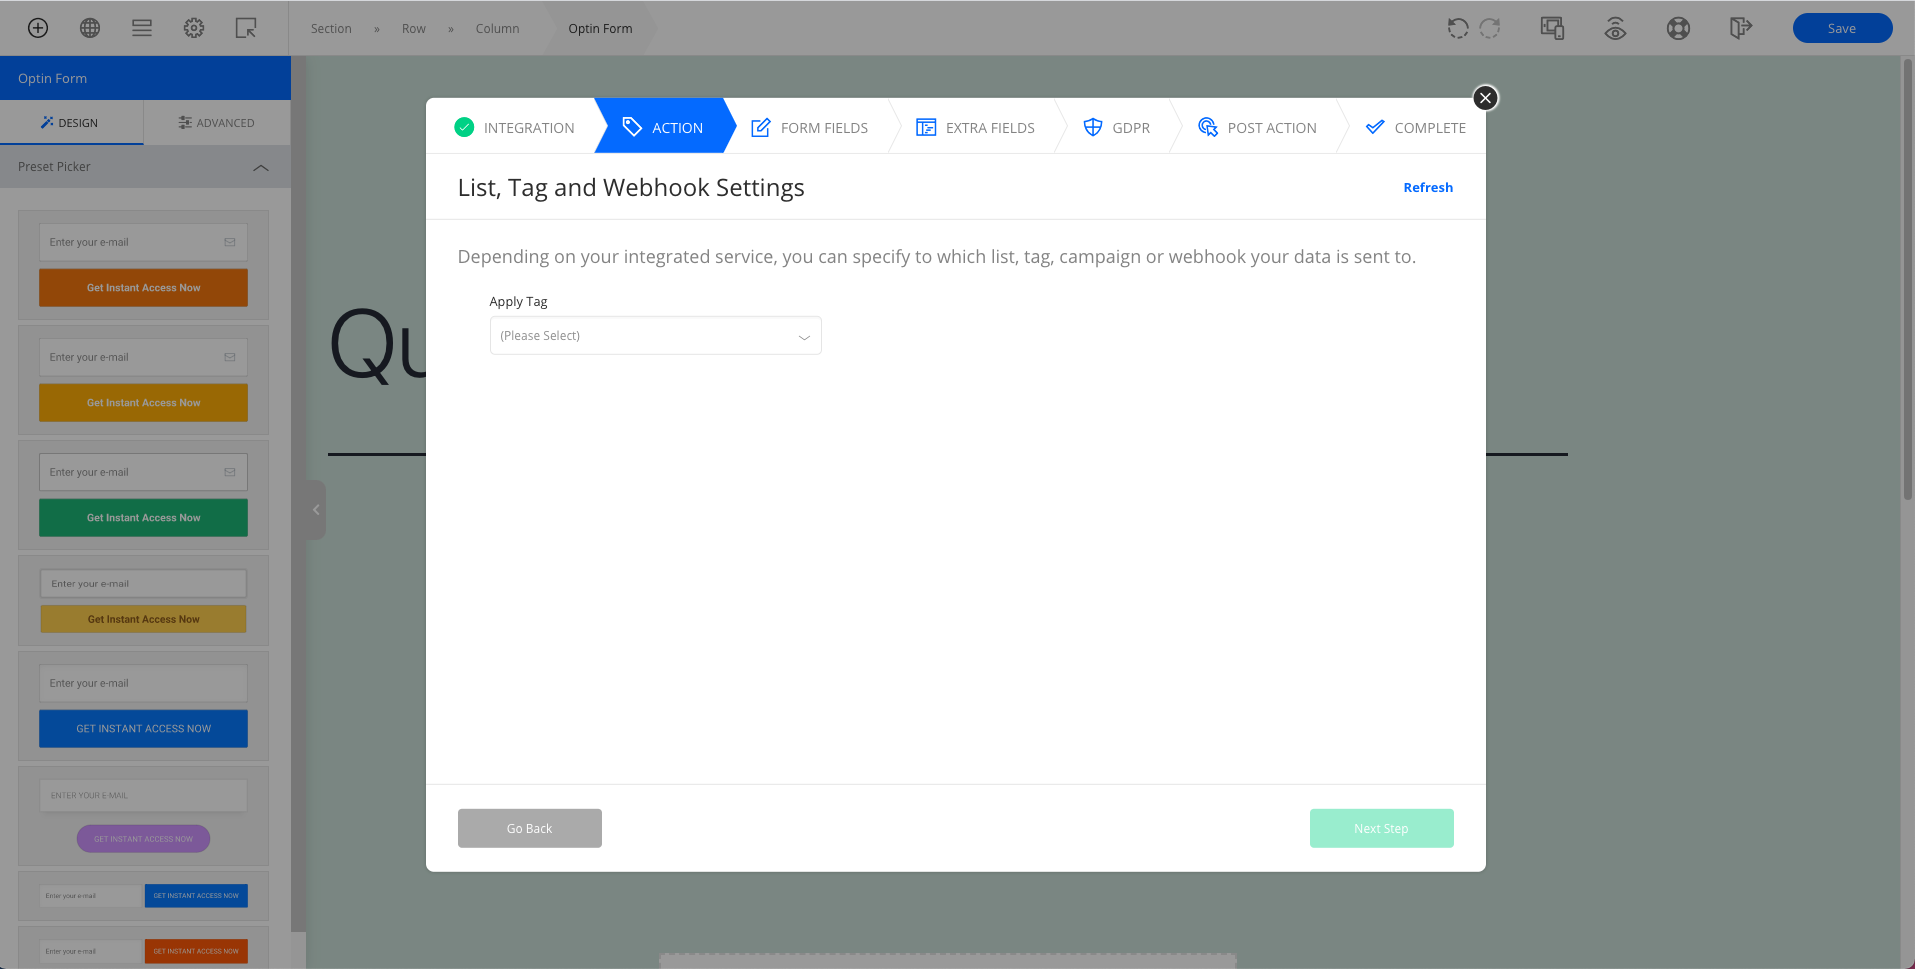Go to the Form Fields step
The height and width of the screenshot is (969, 1915).
point(810,127)
